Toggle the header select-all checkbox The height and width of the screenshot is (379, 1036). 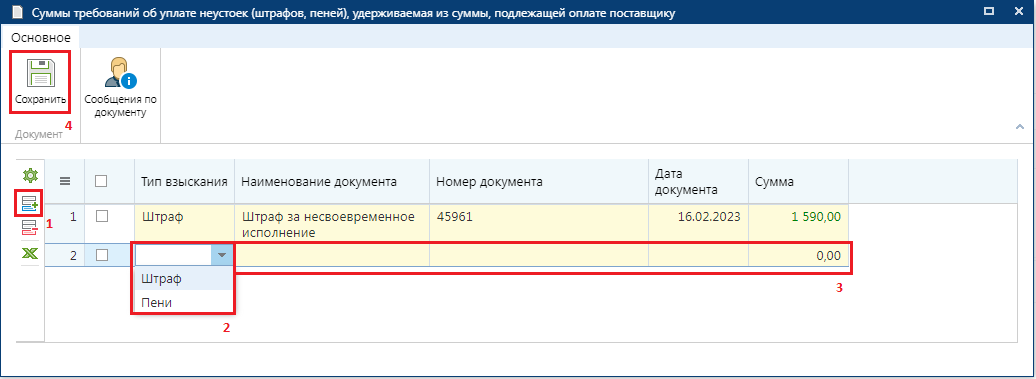pyautogui.click(x=101, y=181)
